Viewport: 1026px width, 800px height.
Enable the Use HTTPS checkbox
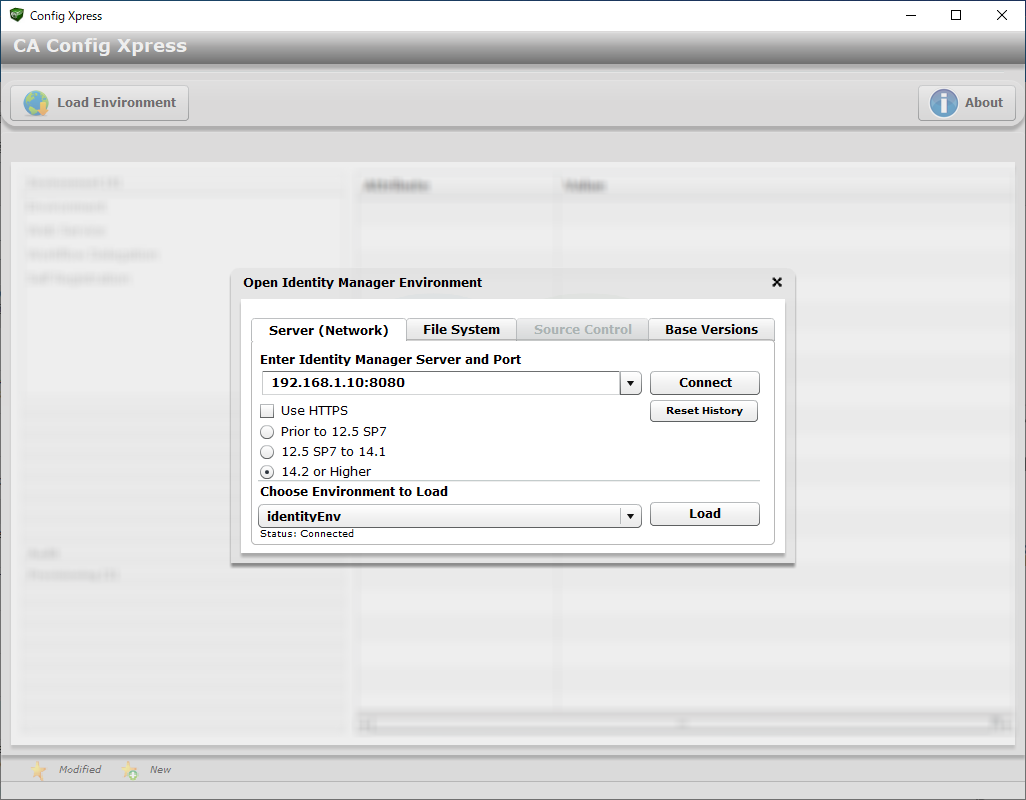[267, 411]
